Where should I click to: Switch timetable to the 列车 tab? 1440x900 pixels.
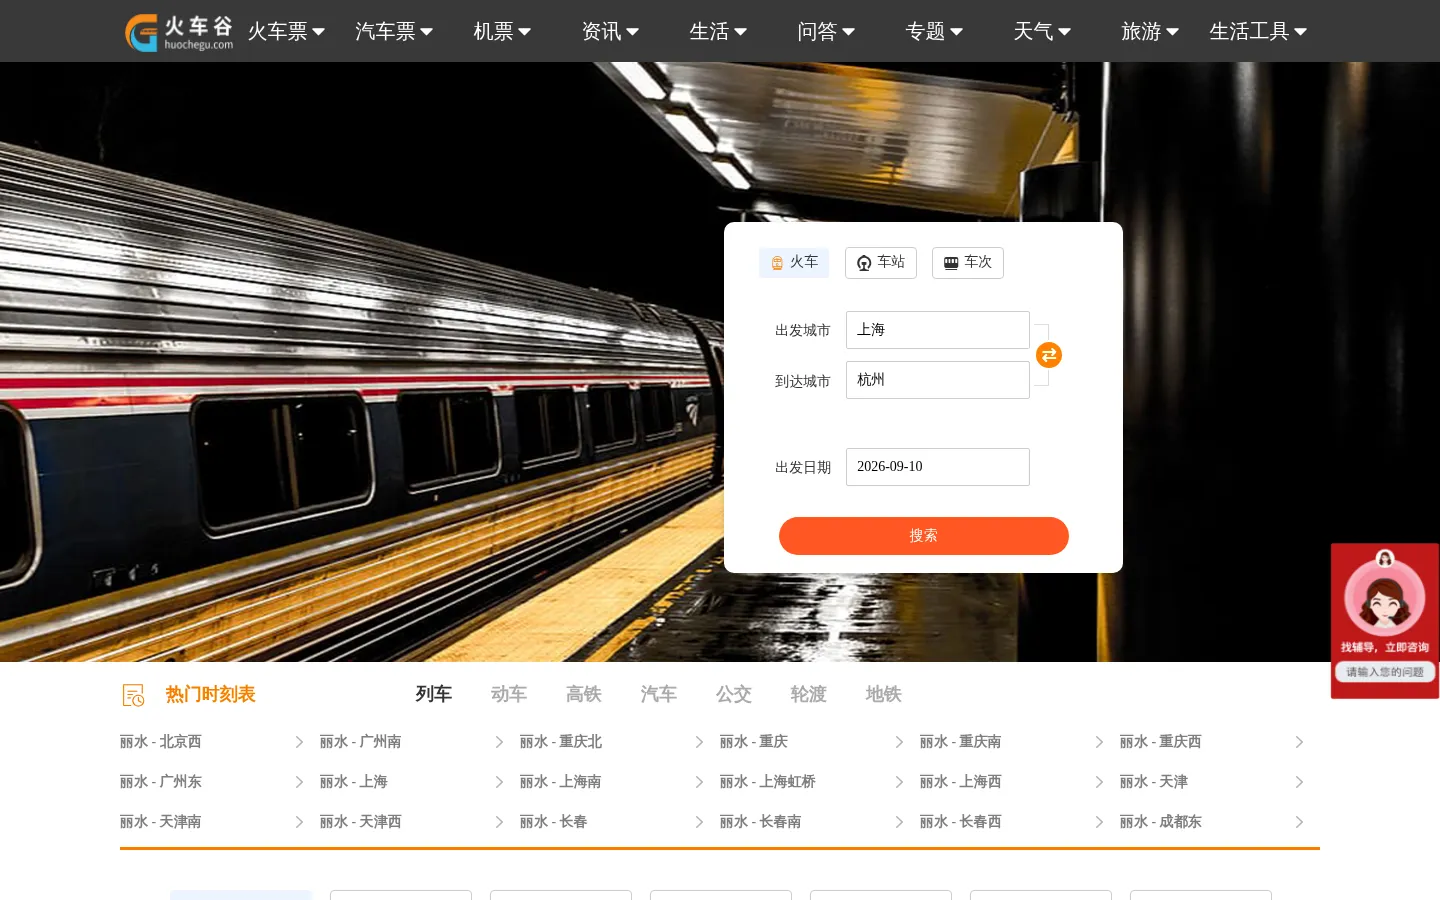434,694
